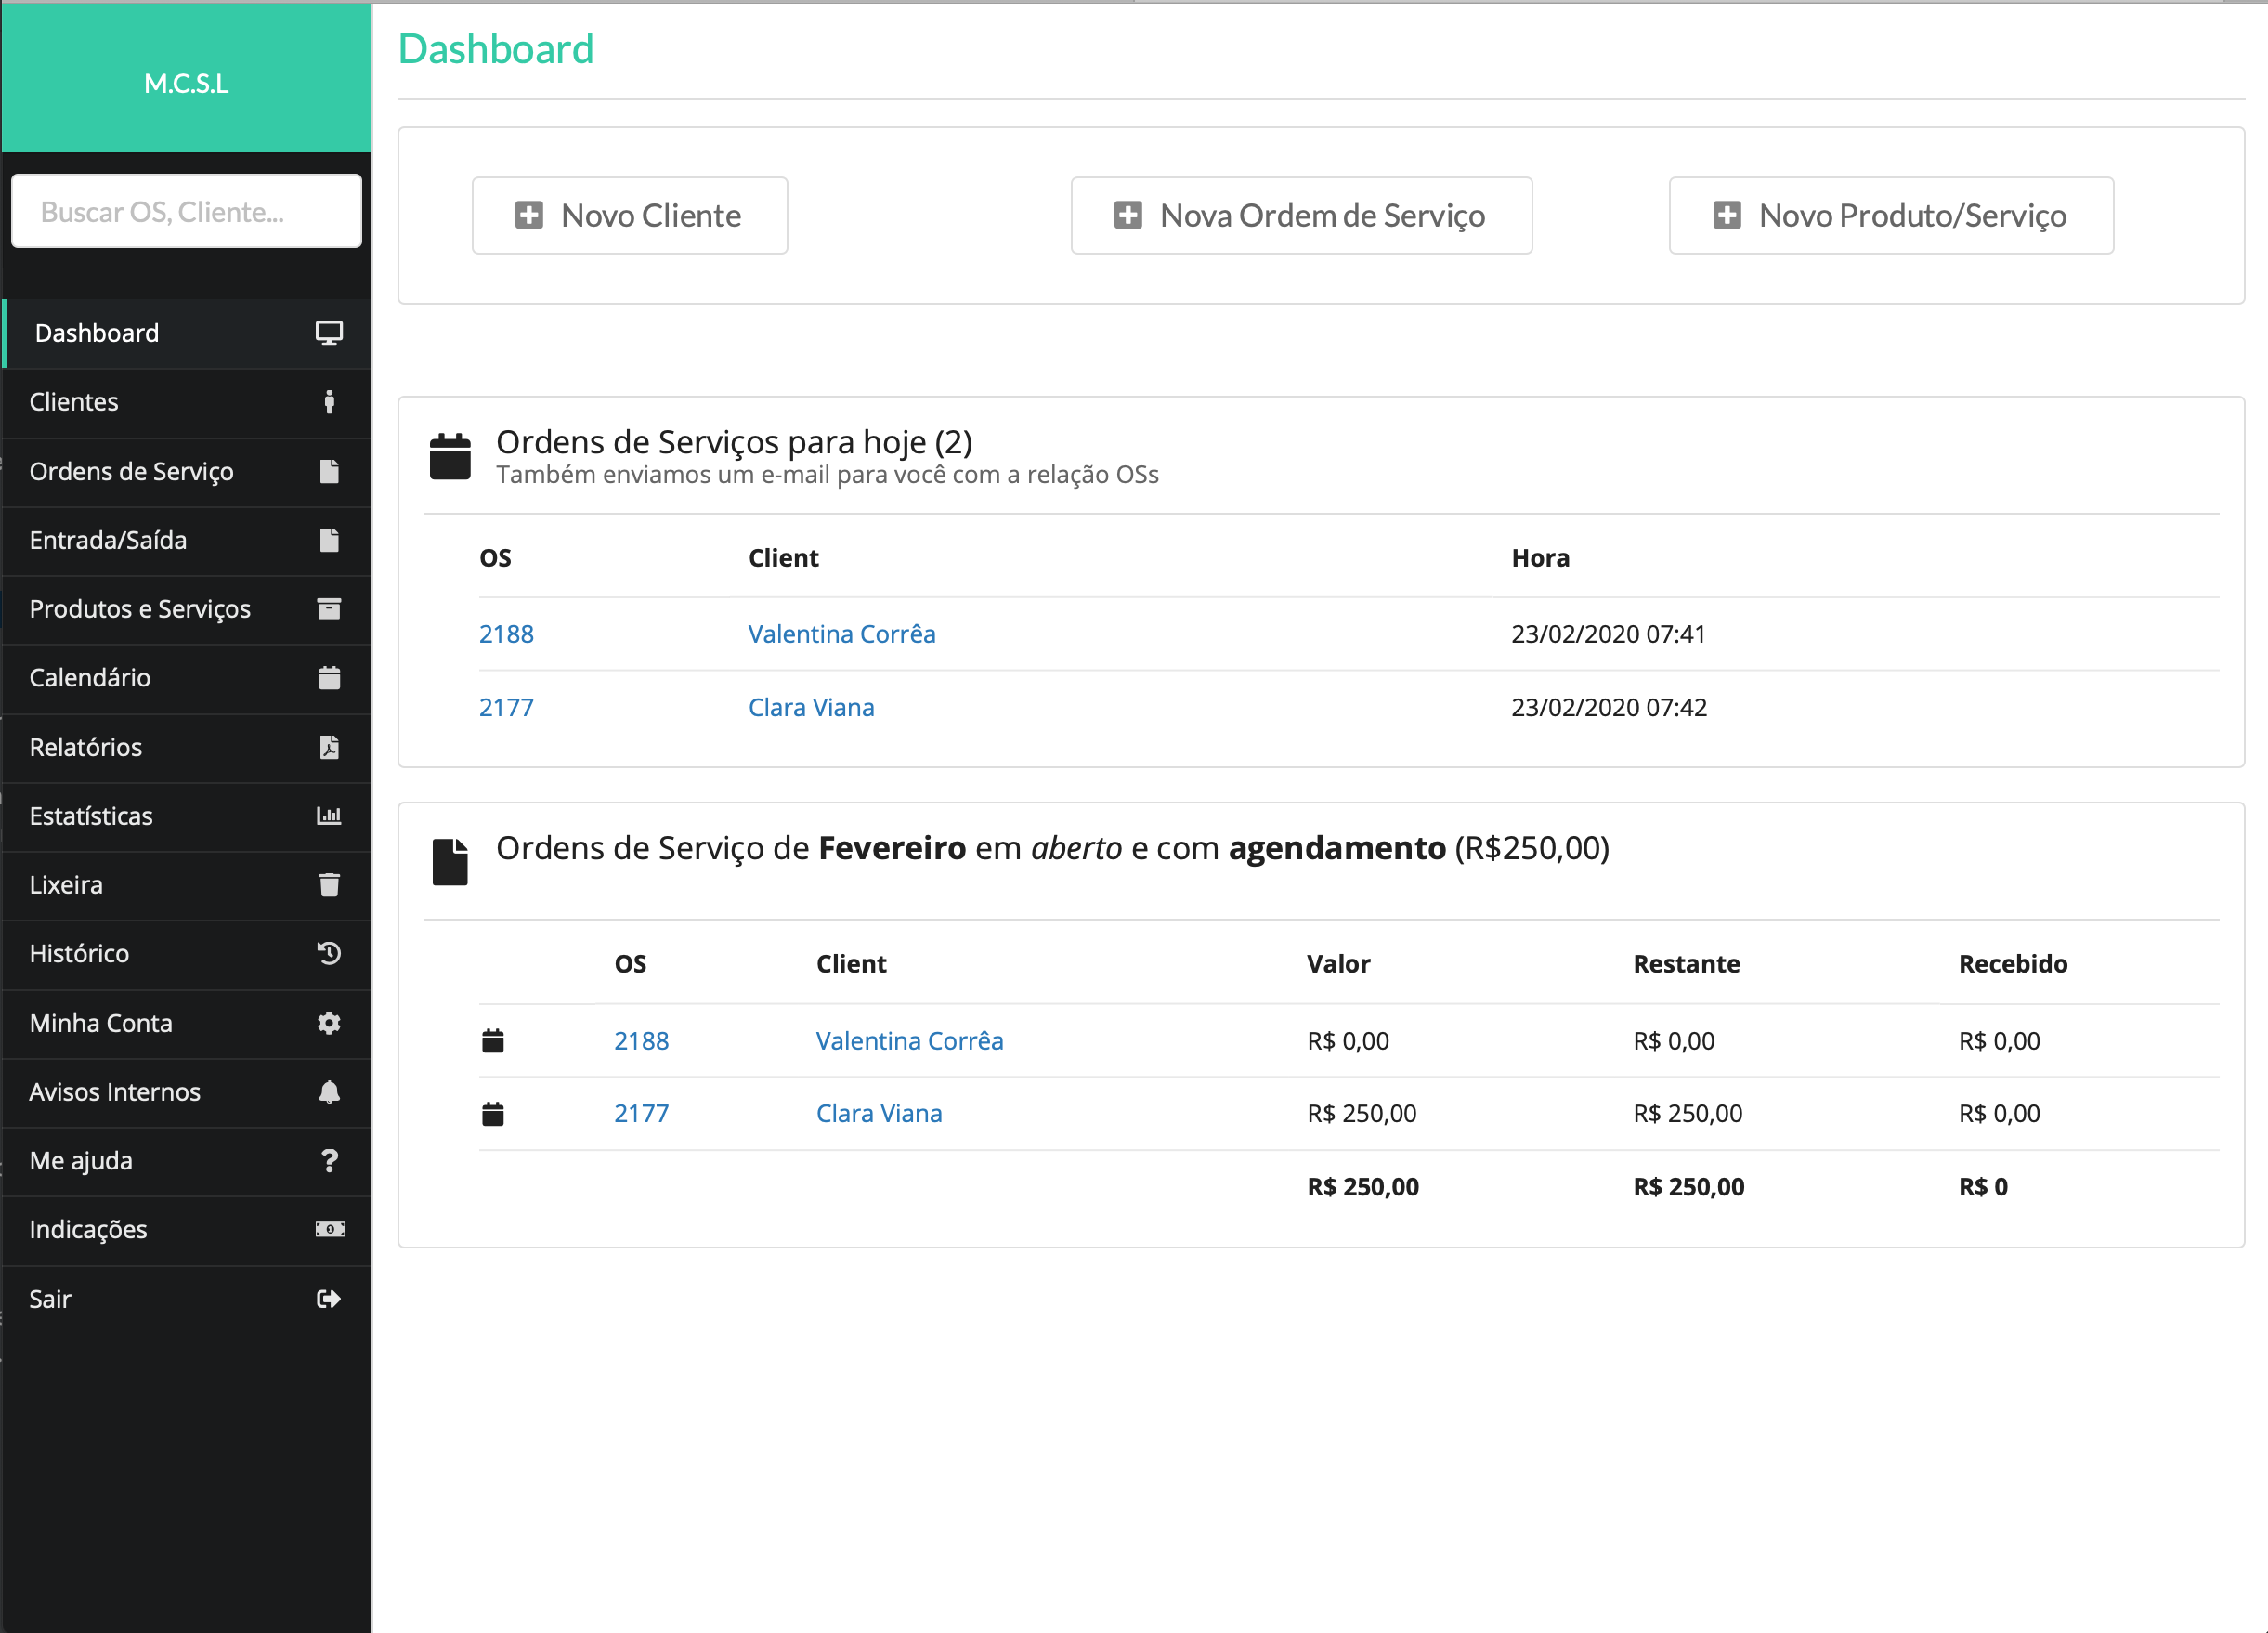Click the 23/02/2020 07:41 time cell
Viewport: 2268px width, 1633px height.
coord(1608,634)
